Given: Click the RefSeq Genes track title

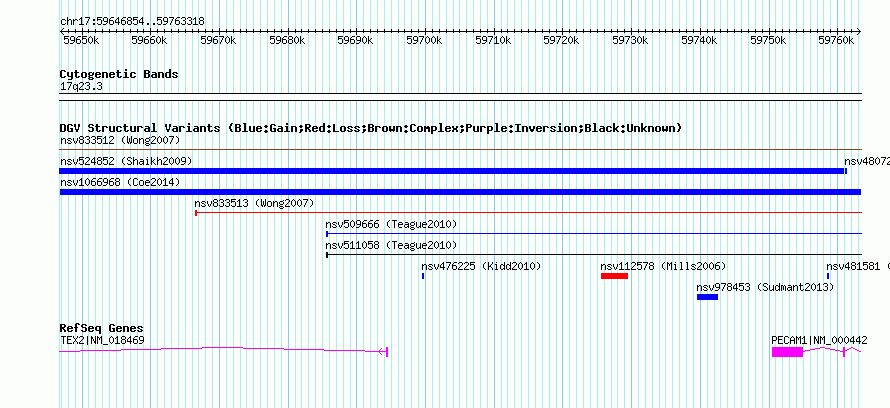Looking at the screenshot, I should point(102,328).
